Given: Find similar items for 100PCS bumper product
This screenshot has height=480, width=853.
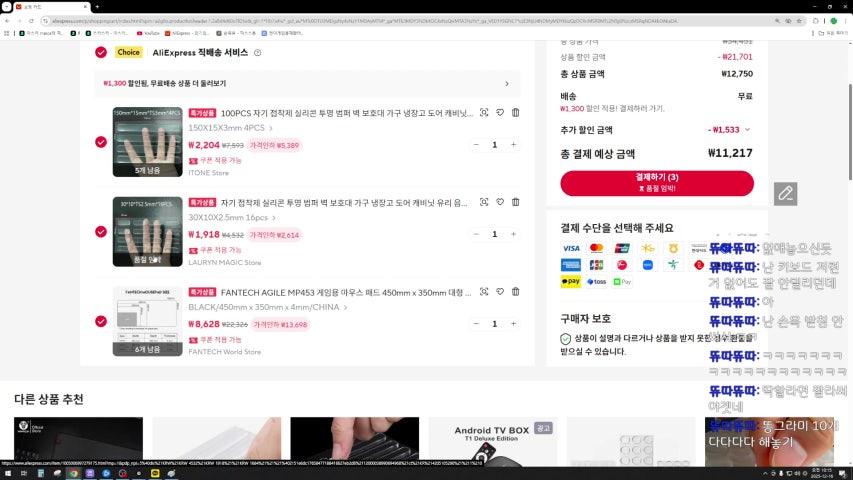Looking at the screenshot, I should coord(484,113).
